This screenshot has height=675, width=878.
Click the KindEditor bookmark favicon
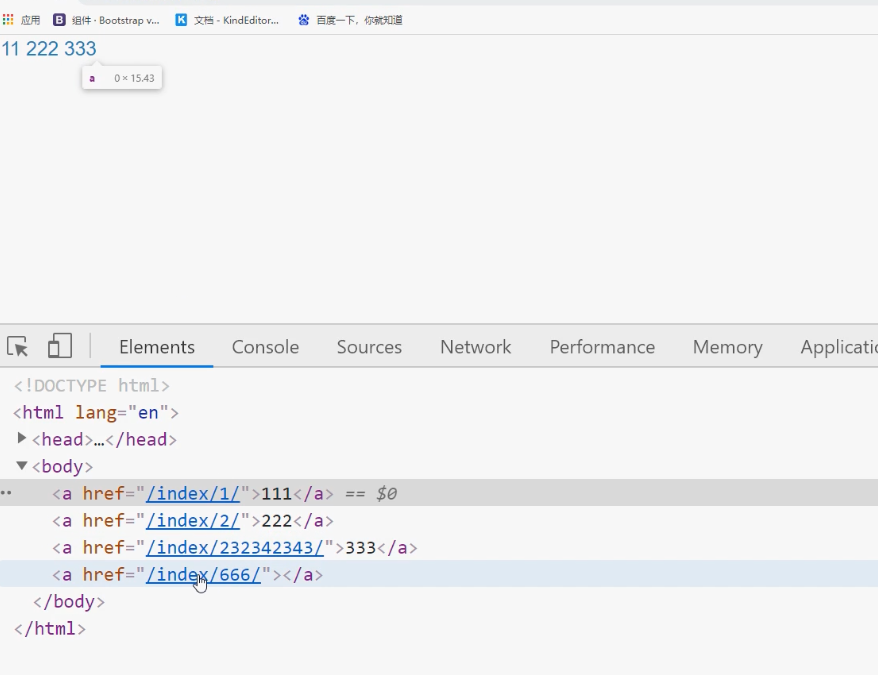point(181,20)
